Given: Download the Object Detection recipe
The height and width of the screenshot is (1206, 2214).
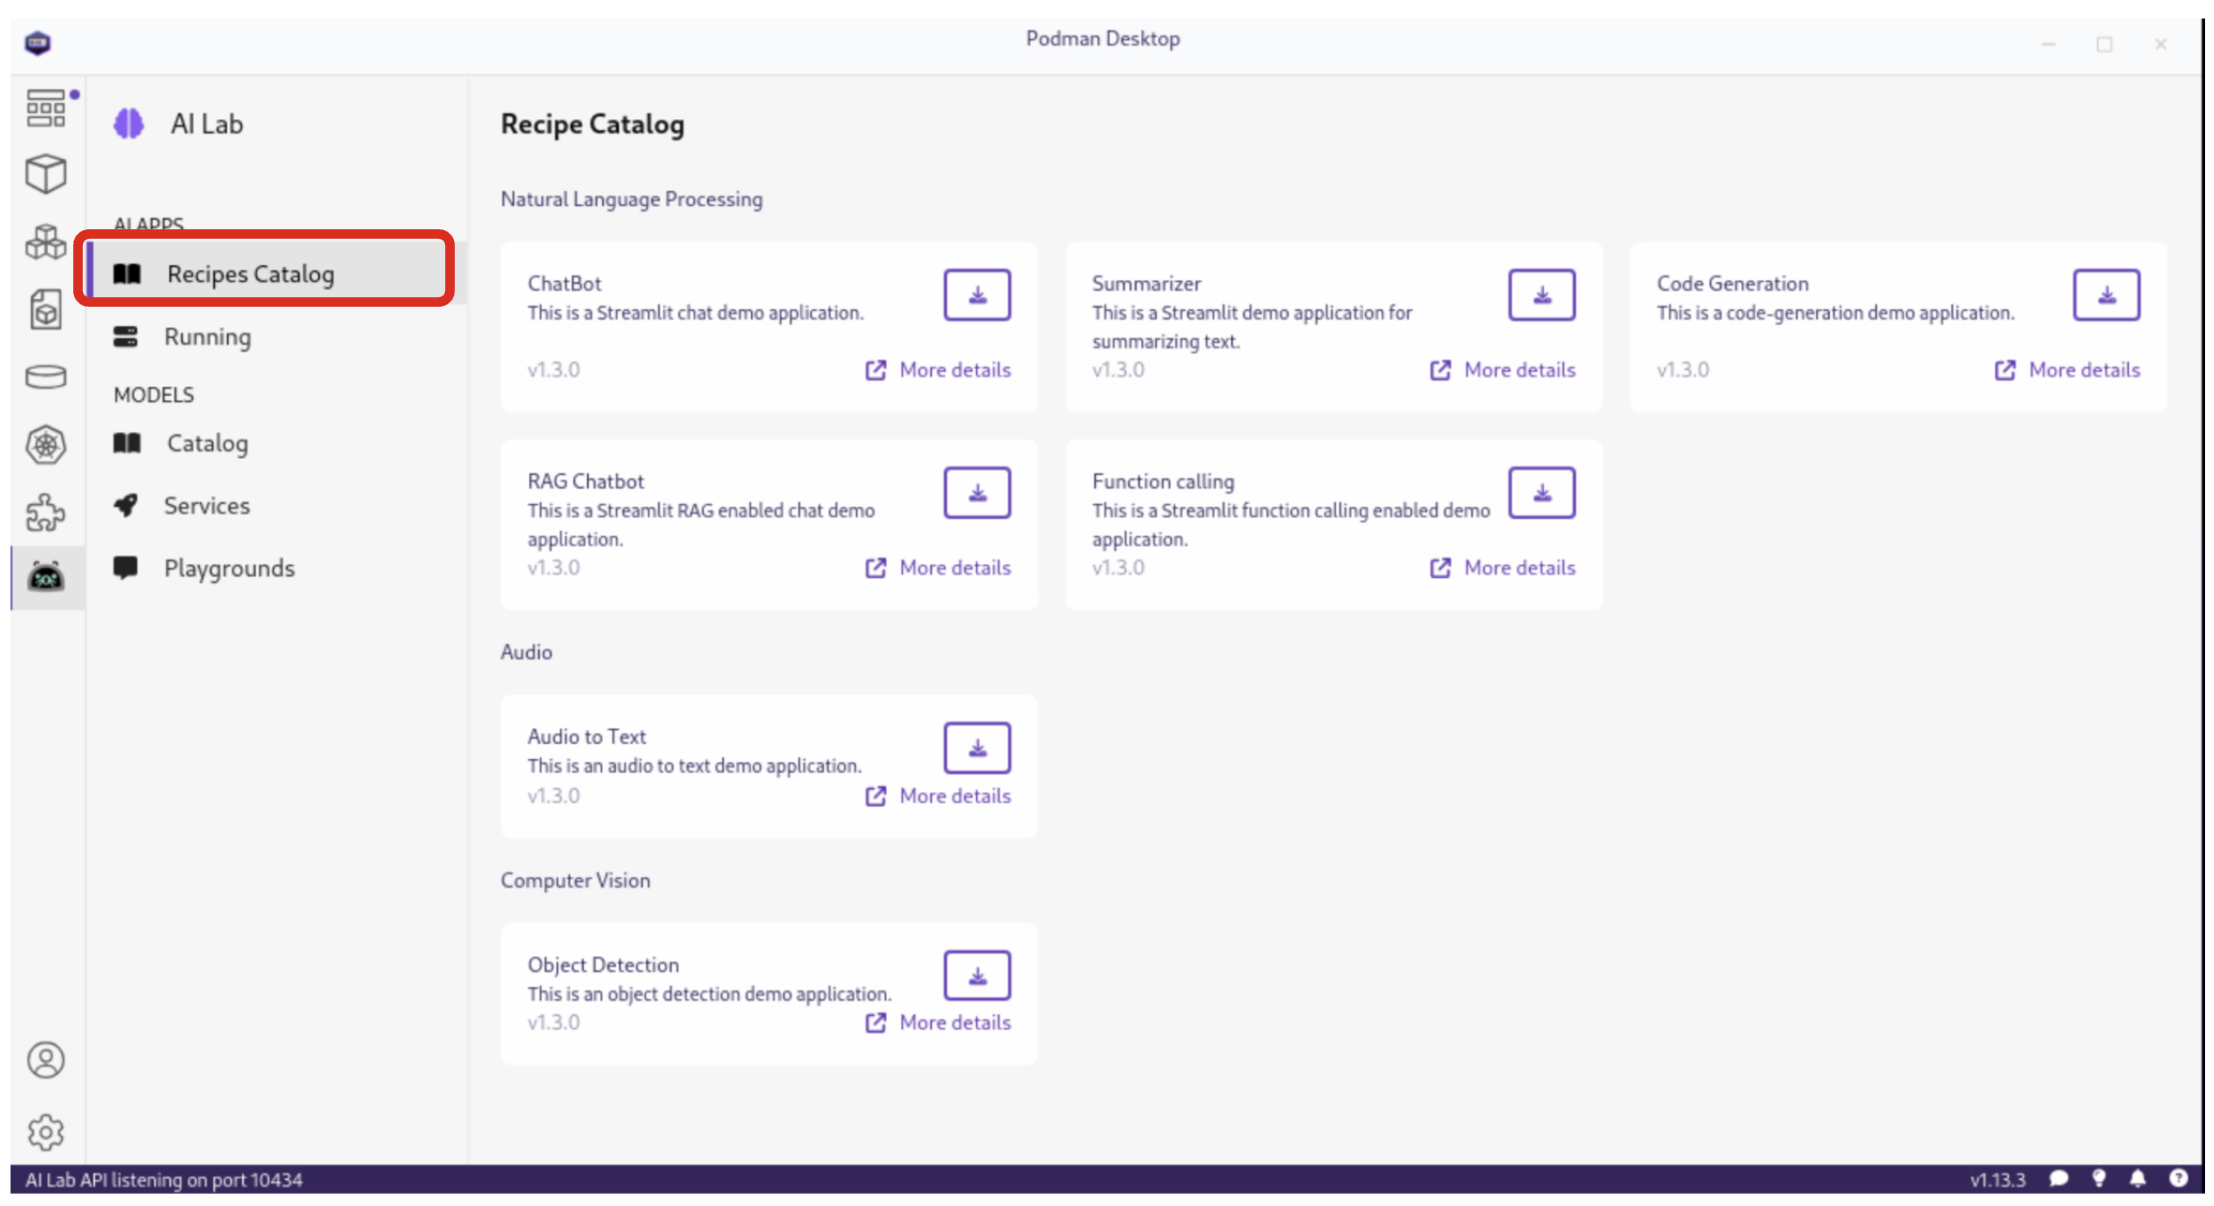Looking at the screenshot, I should tap(977, 976).
